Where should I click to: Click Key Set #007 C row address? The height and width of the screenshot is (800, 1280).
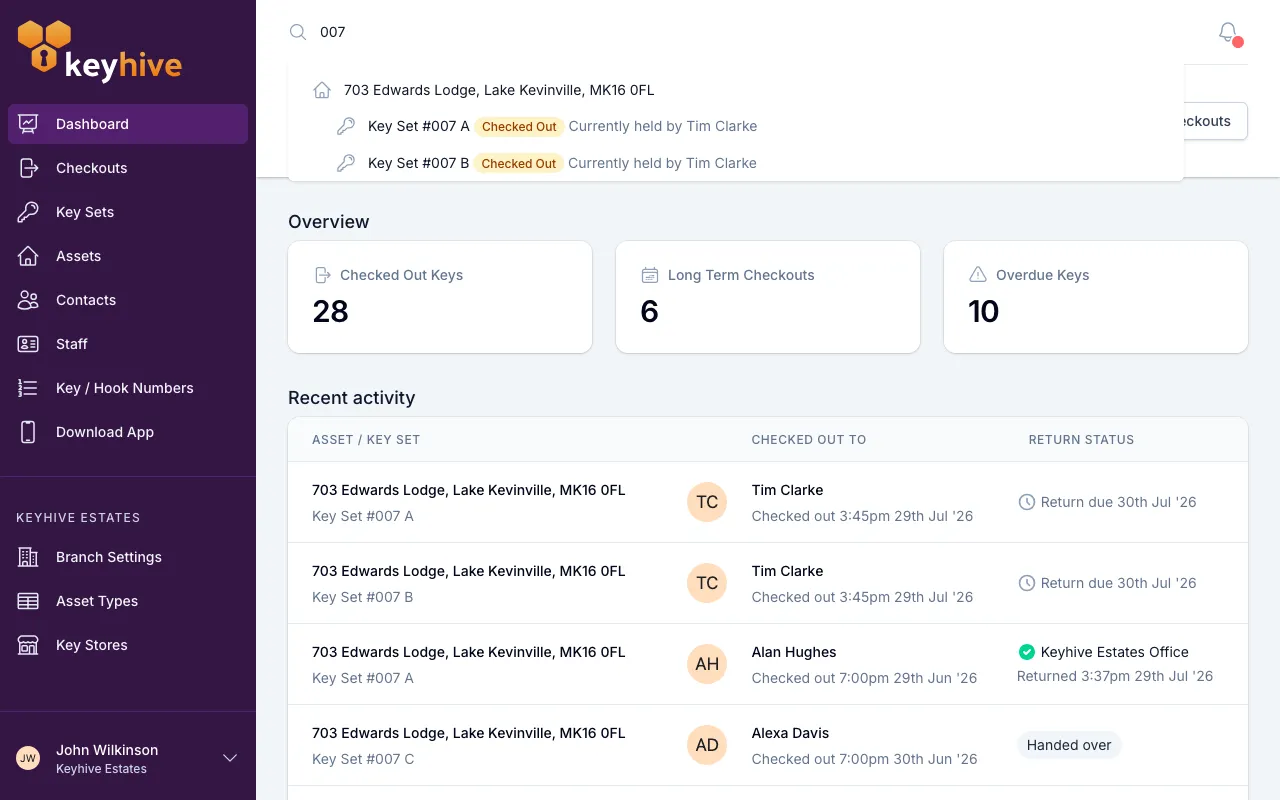coord(469,733)
